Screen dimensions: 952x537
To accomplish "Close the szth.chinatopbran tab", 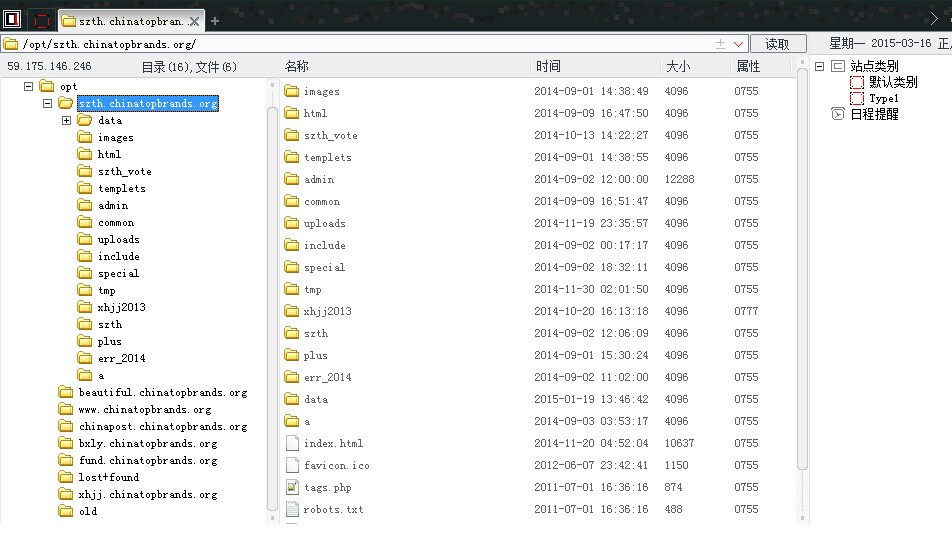I will point(194,21).
